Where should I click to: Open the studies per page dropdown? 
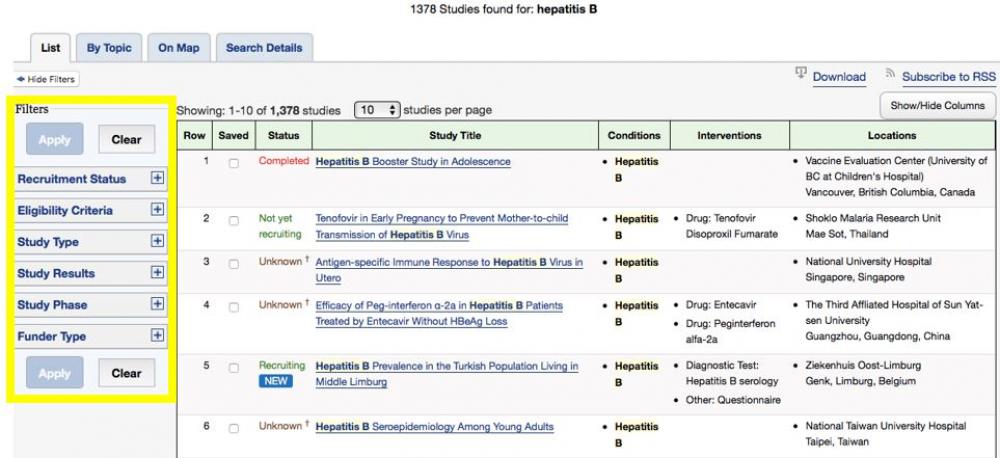point(378,110)
